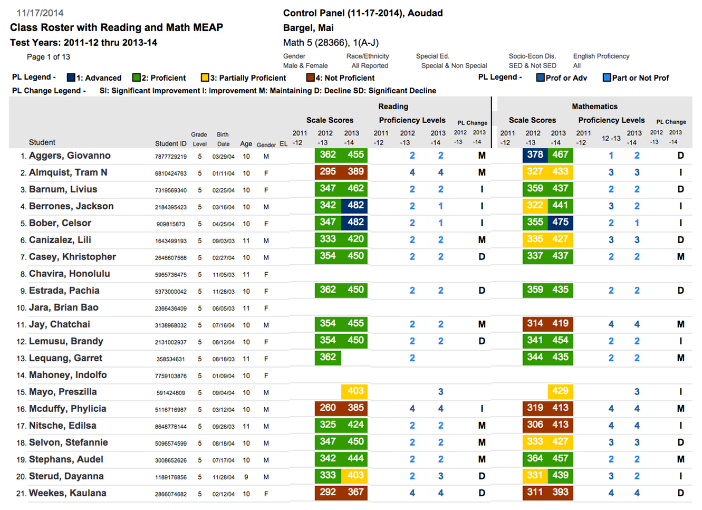
Task: Select student name Lequang, Garret
Action: (x=65, y=358)
